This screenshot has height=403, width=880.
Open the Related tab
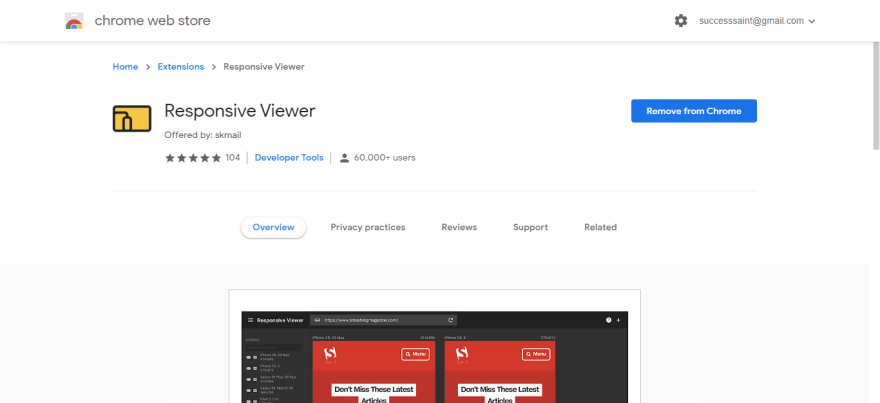[601, 227]
